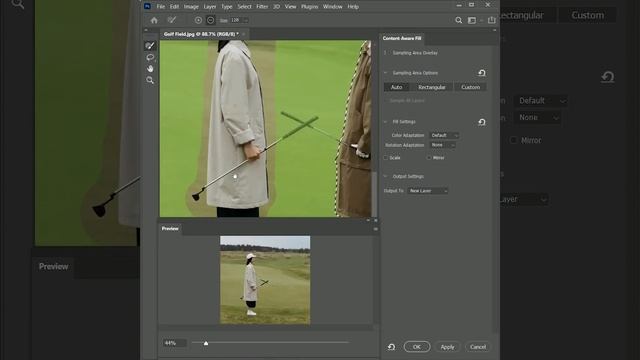
Task: Collapse the Output Settings section
Action: pos(385,176)
